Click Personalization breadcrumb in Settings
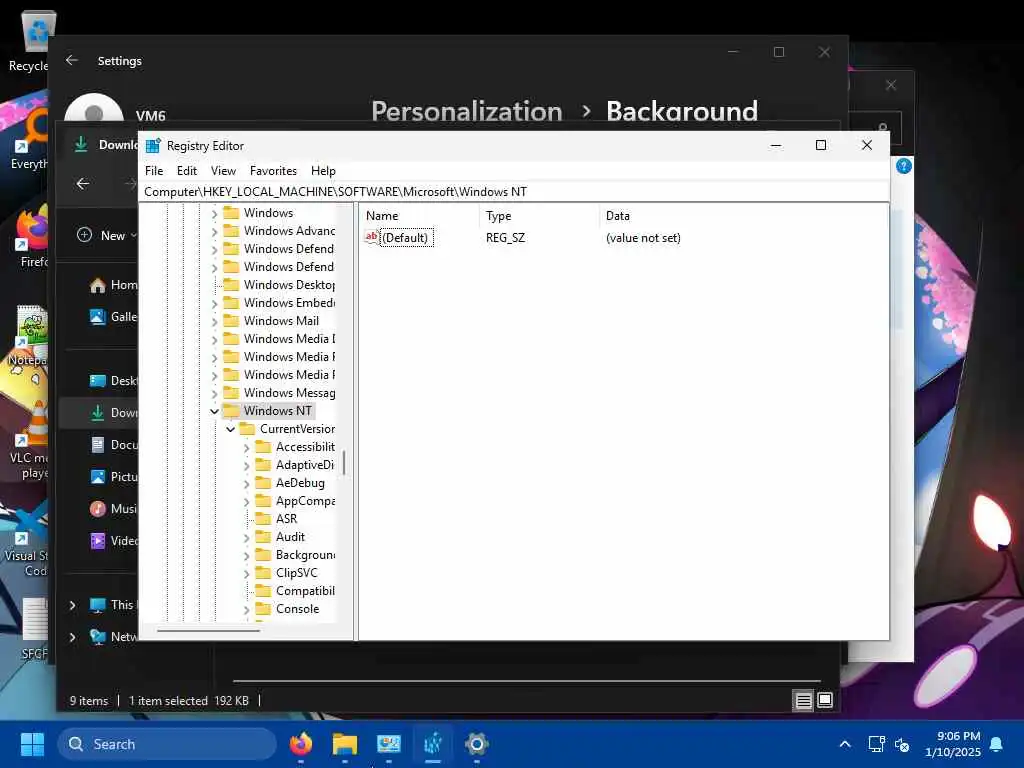Viewport: 1024px width, 768px height. [x=467, y=111]
